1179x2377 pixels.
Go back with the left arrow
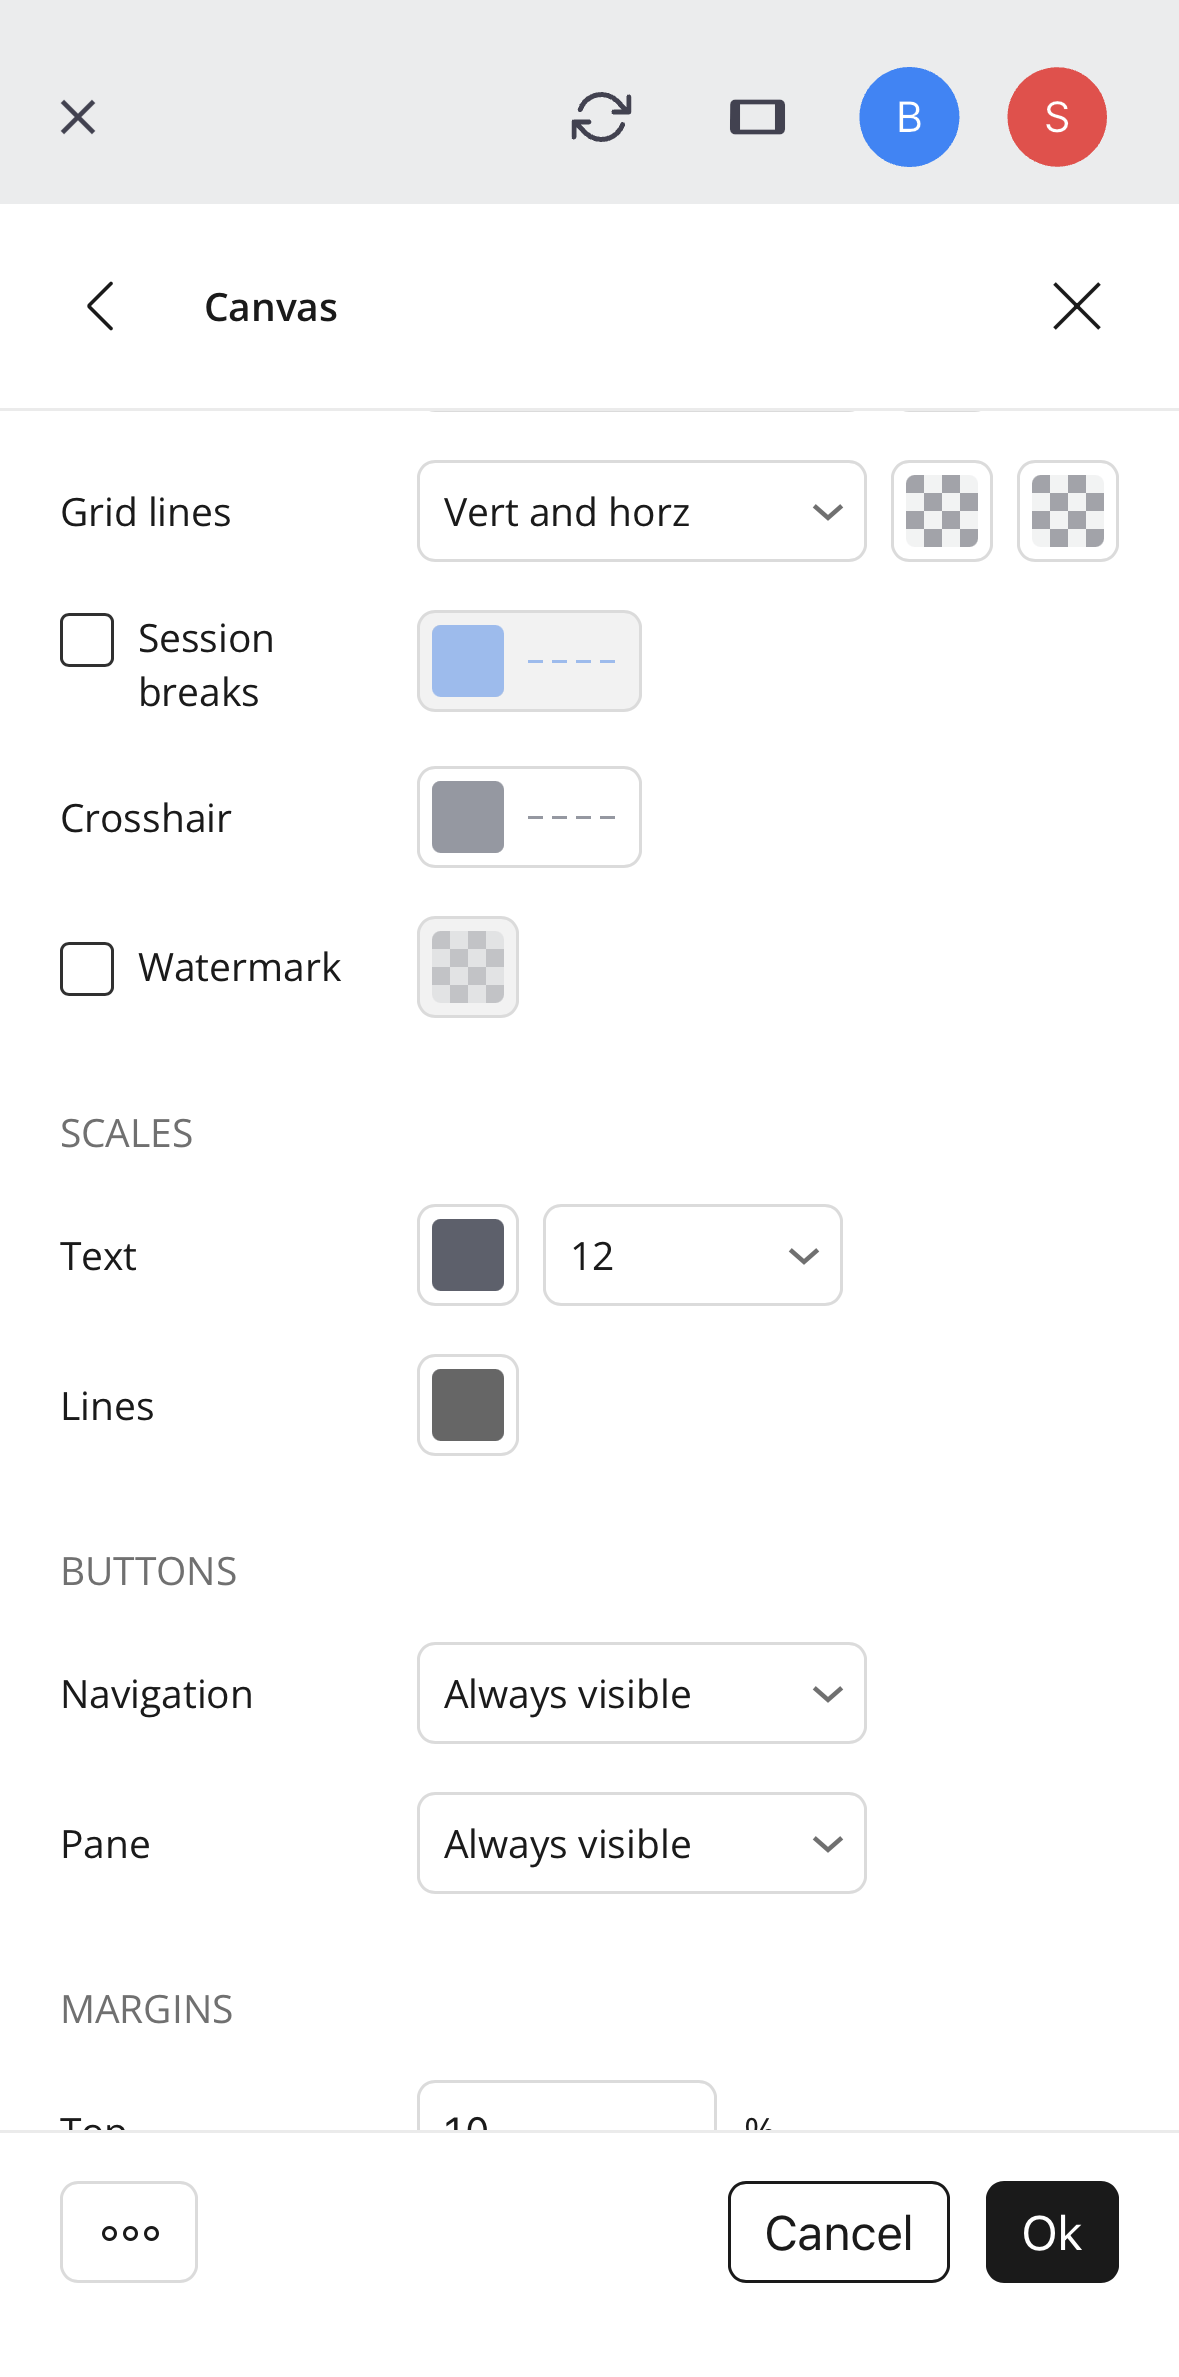coord(101,306)
